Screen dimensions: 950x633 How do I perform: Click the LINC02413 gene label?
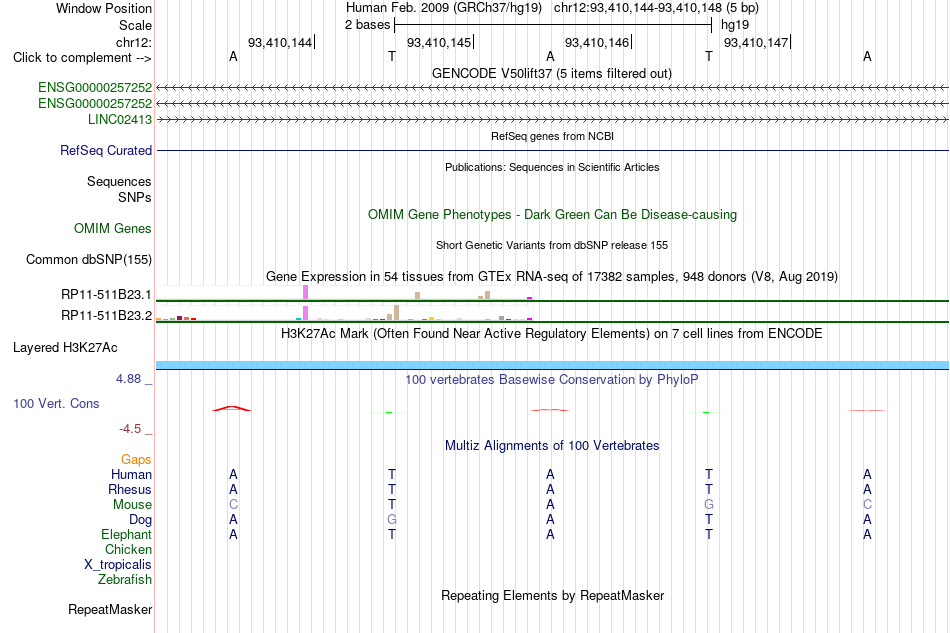pyautogui.click(x=119, y=119)
